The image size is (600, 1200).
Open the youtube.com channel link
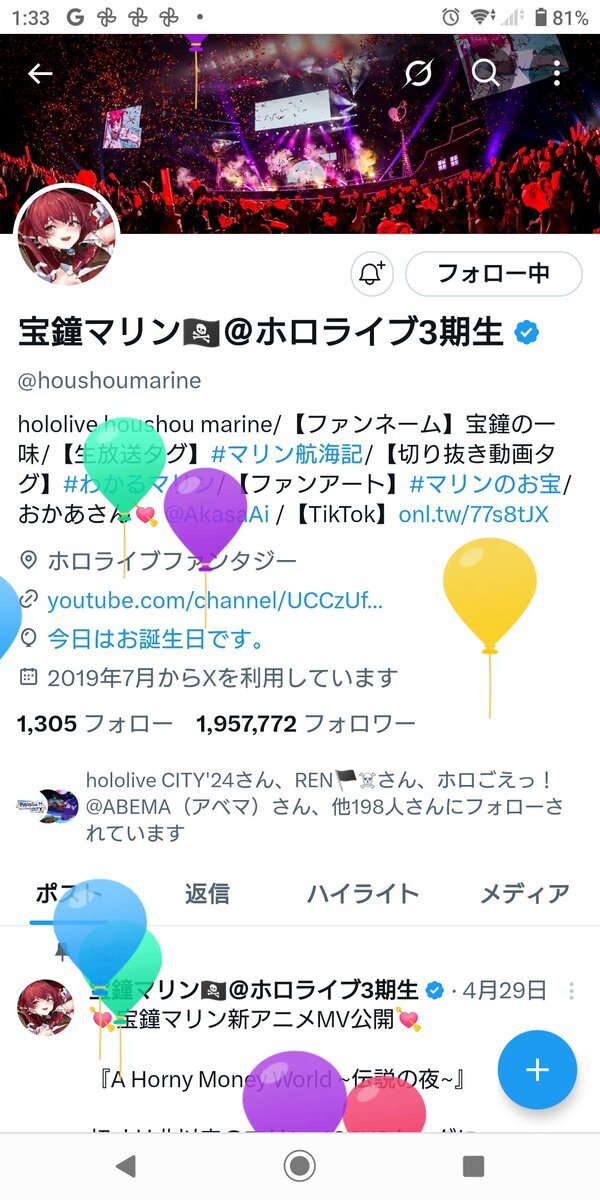[215, 600]
